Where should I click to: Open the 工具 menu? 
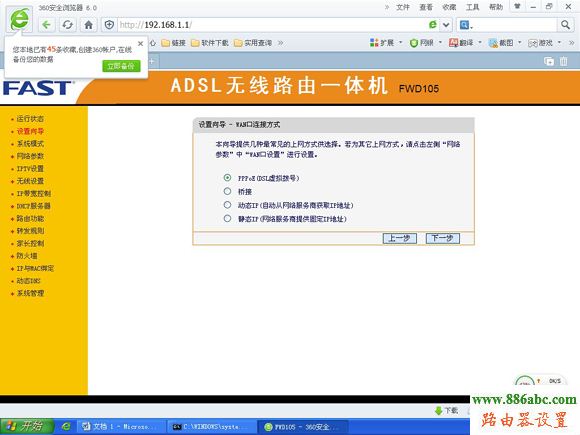pyautogui.click(x=472, y=7)
